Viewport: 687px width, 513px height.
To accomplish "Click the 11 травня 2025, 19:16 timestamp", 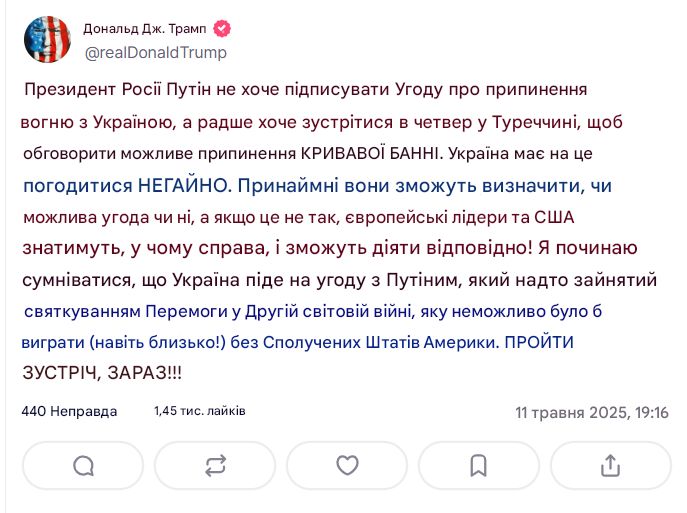I will [592, 412].
